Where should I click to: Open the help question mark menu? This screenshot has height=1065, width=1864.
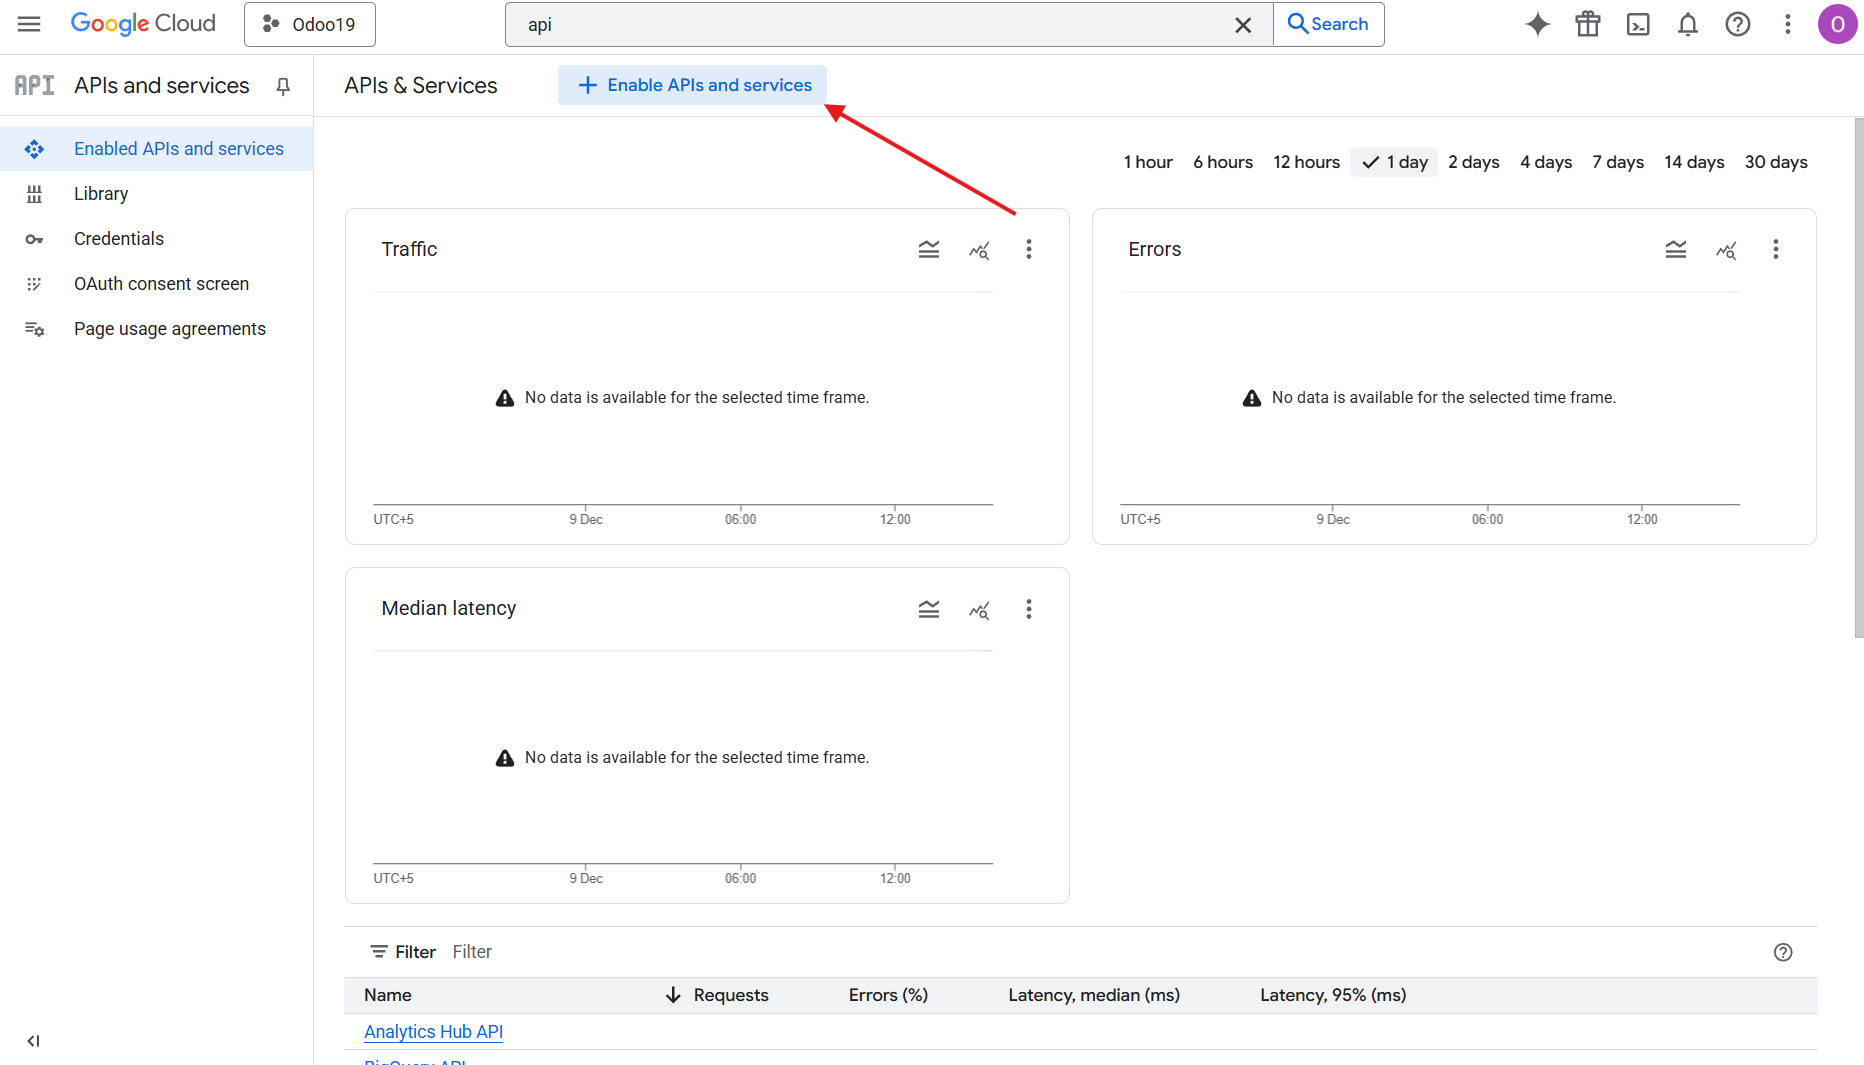coord(1738,24)
